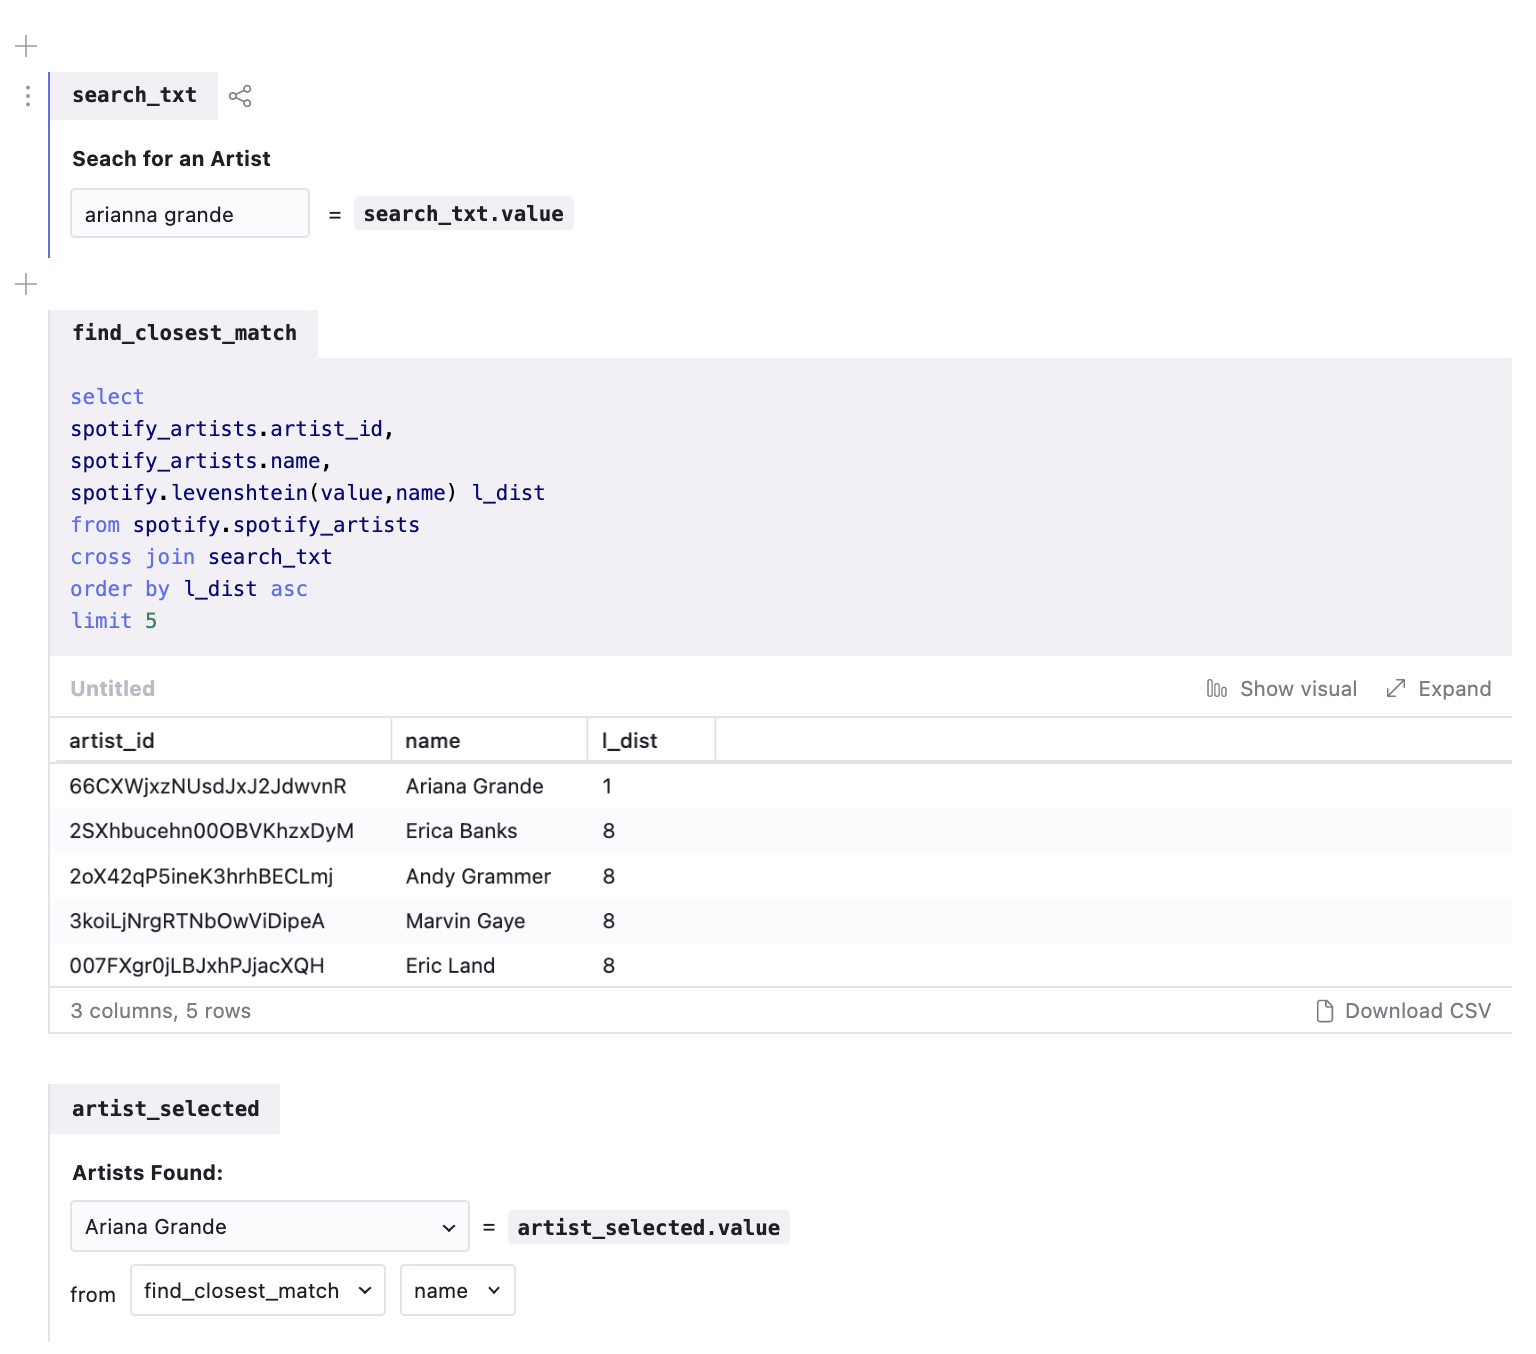The width and height of the screenshot is (1536, 1354).
Task: Click the artist search text input field
Action: (x=190, y=214)
